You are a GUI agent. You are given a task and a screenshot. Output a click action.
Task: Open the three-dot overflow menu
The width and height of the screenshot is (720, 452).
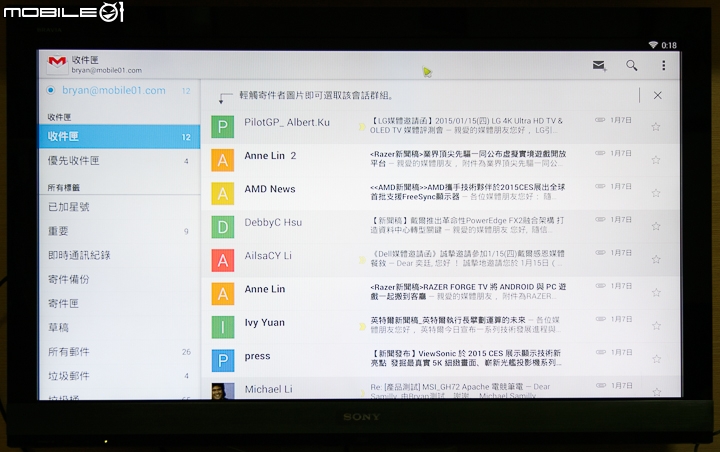point(664,66)
